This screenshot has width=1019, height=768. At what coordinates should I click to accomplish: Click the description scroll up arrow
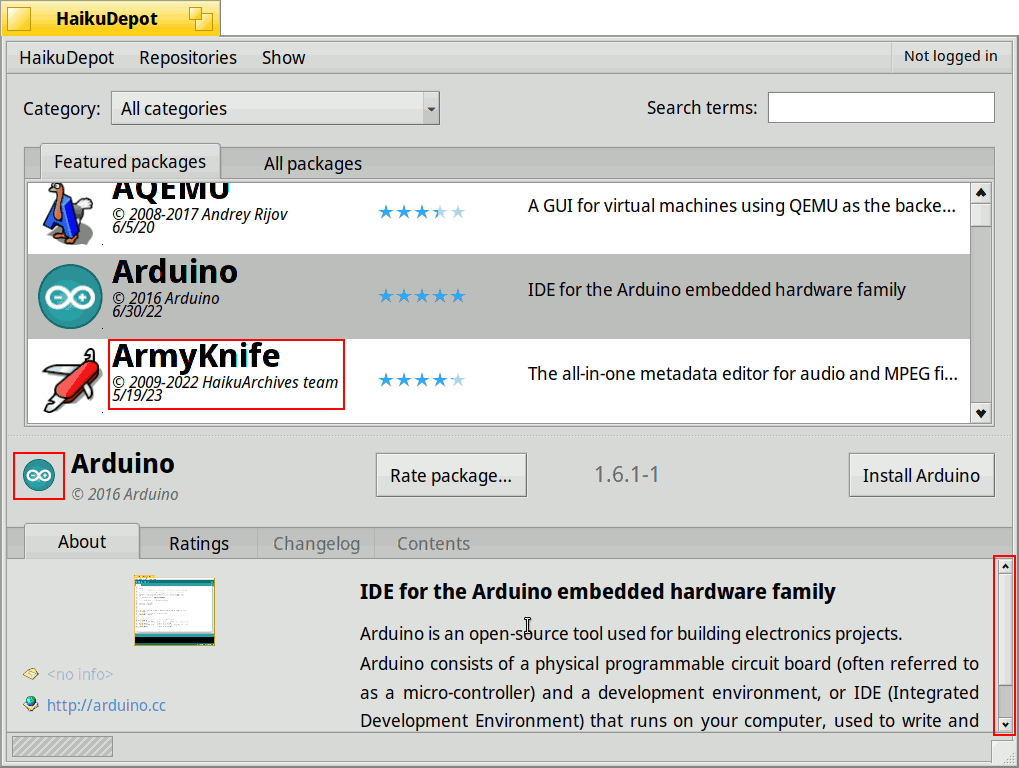tap(1005, 567)
